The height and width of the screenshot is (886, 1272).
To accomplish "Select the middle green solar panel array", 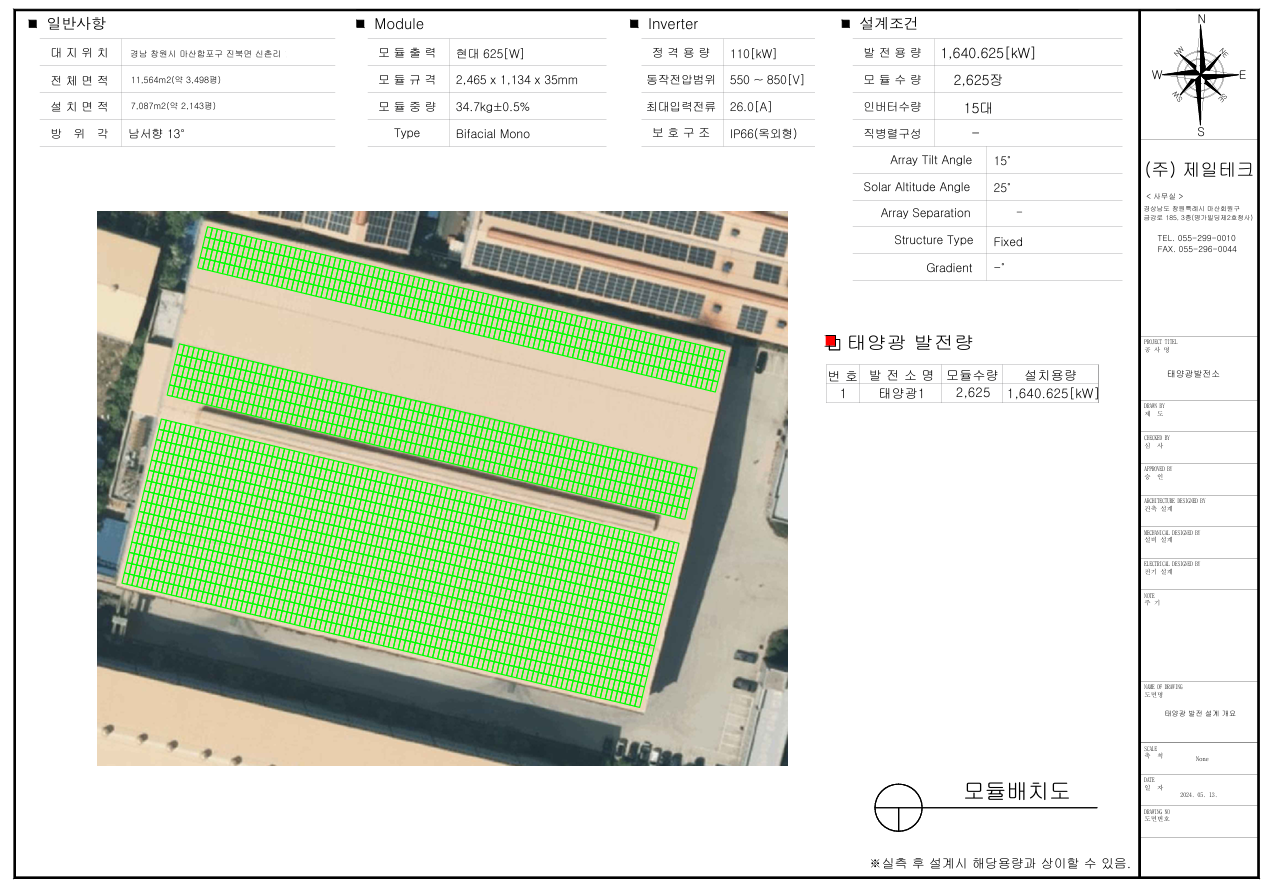I will (433, 430).
